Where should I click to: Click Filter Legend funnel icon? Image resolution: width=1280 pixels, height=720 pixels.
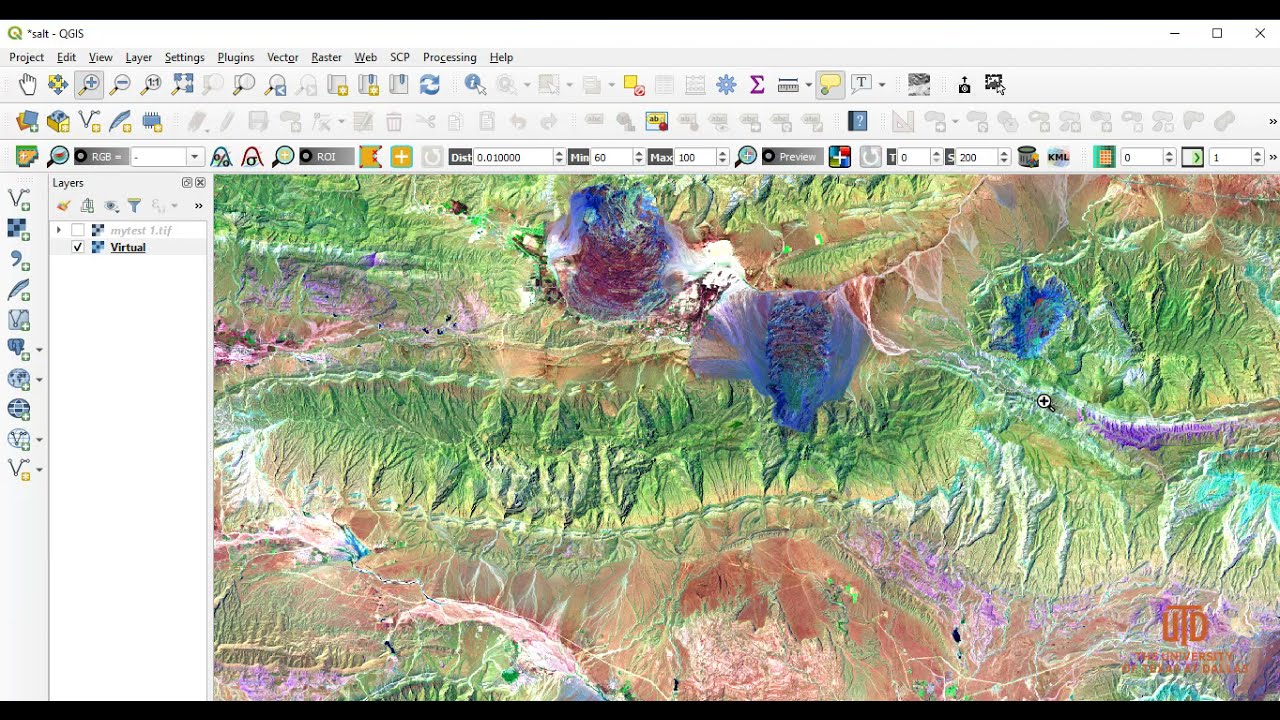[134, 206]
